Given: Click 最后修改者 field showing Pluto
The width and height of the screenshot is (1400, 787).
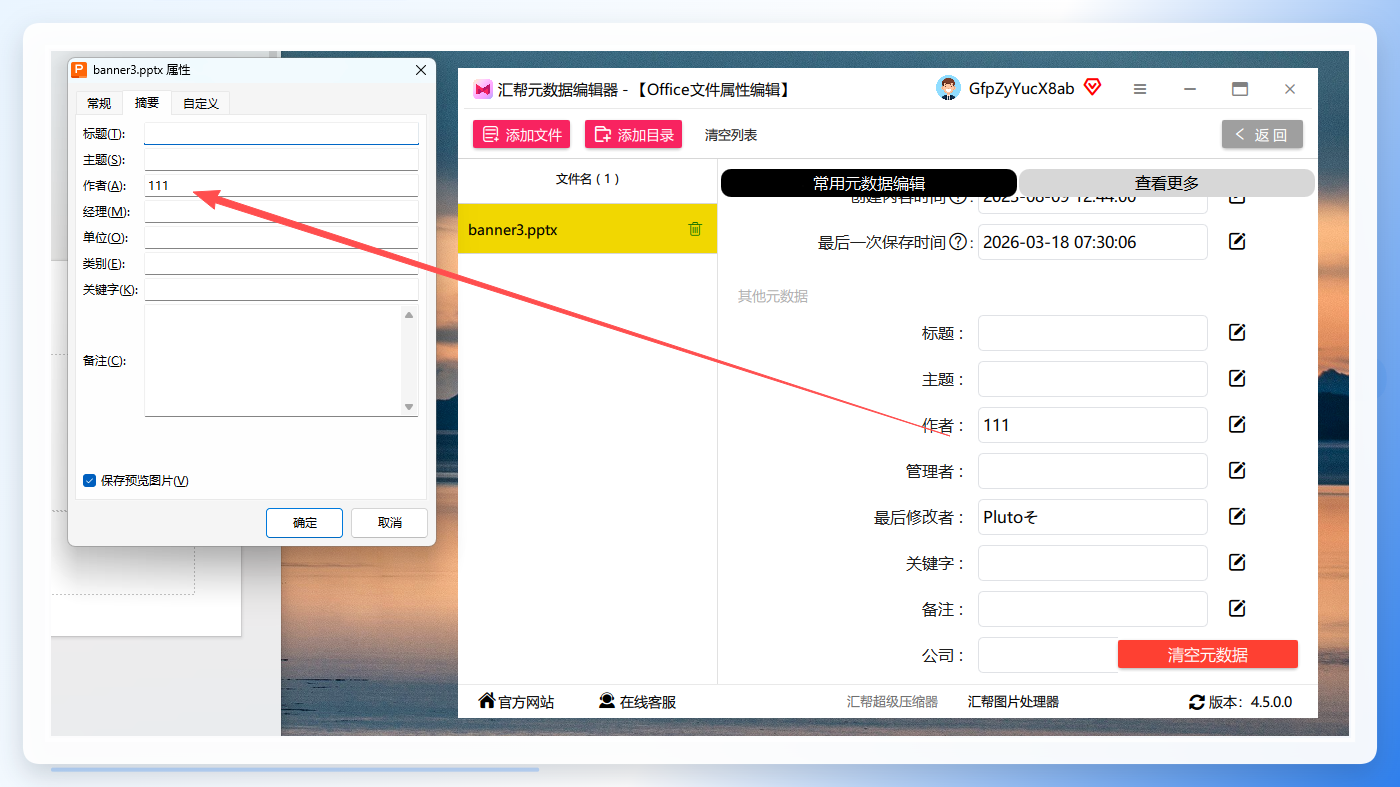Looking at the screenshot, I should (1093, 517).
